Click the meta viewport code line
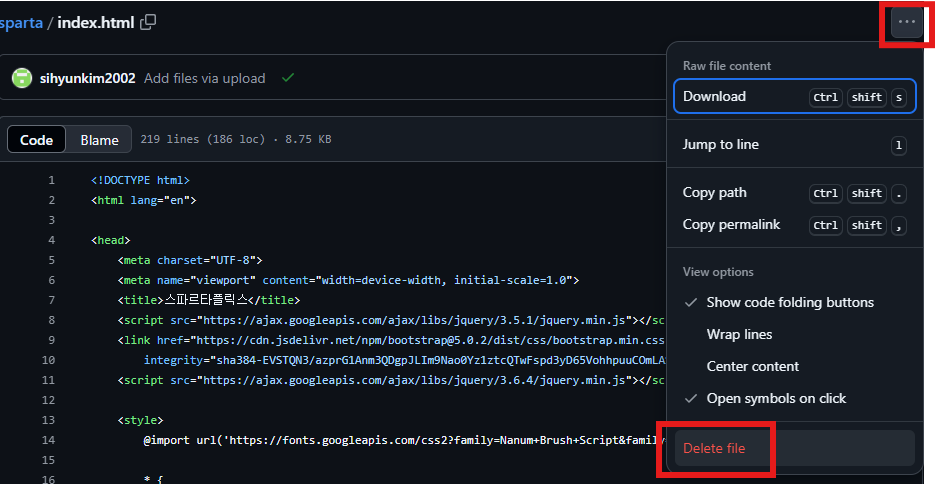The height and width of the screenshot is (484, 935). tap(348, 280)
